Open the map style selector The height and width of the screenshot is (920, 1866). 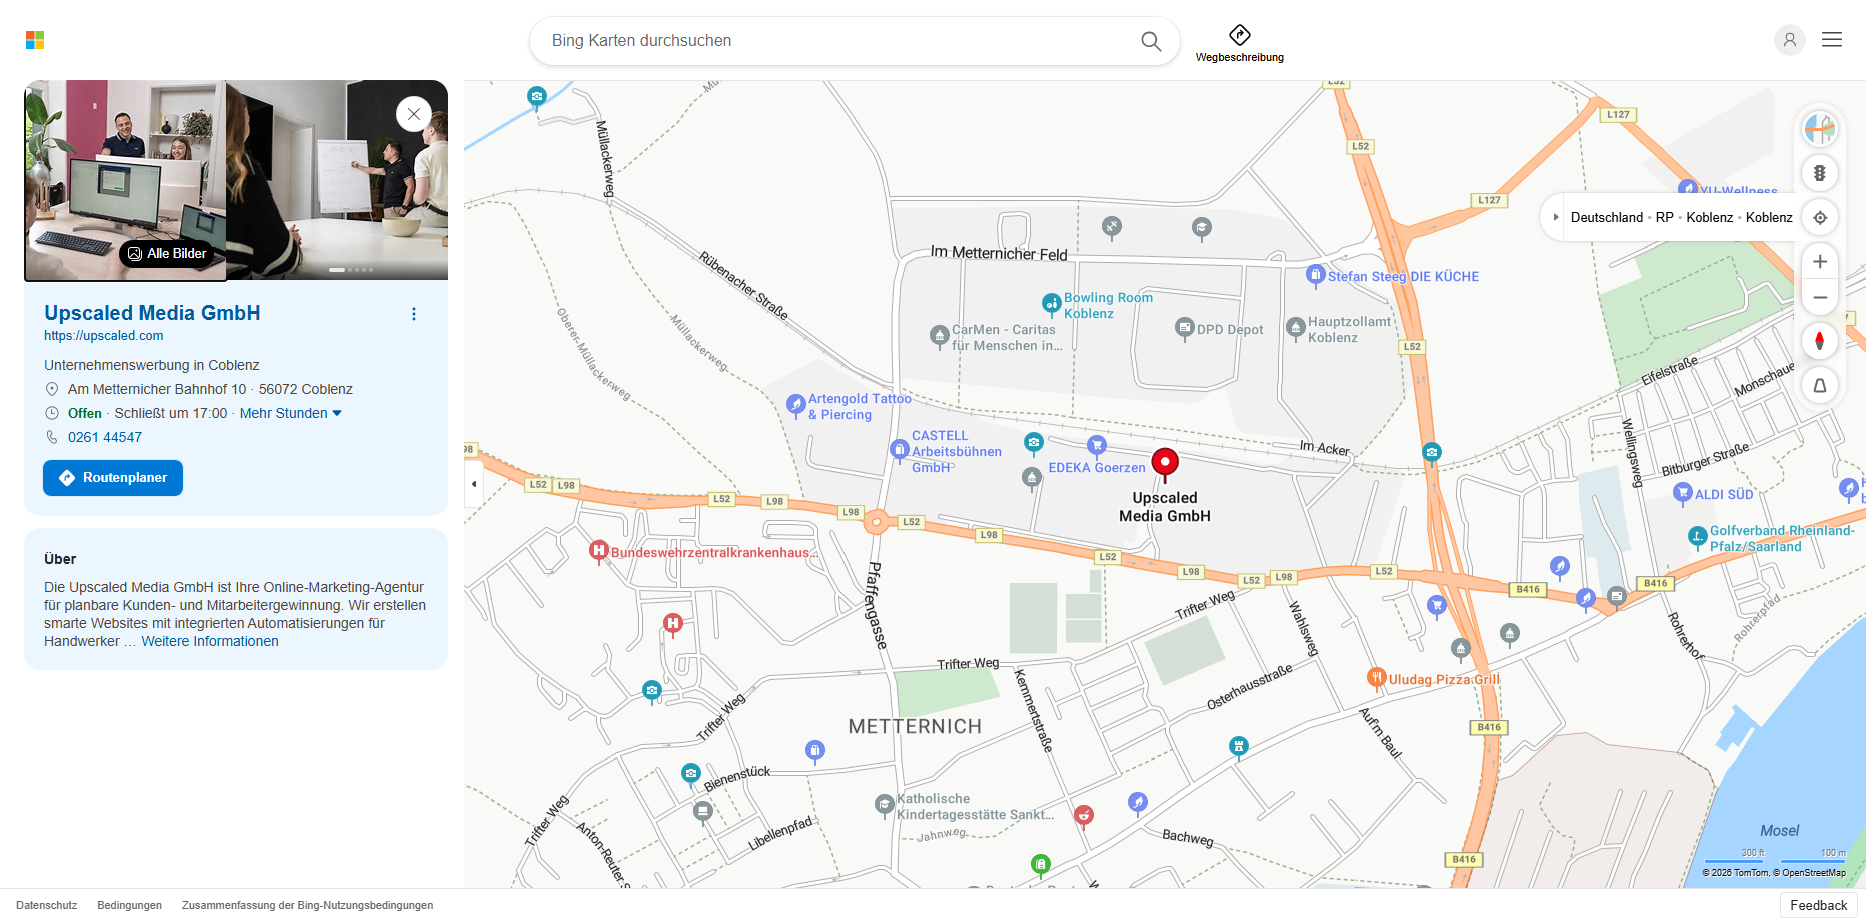pos(1820,128)
